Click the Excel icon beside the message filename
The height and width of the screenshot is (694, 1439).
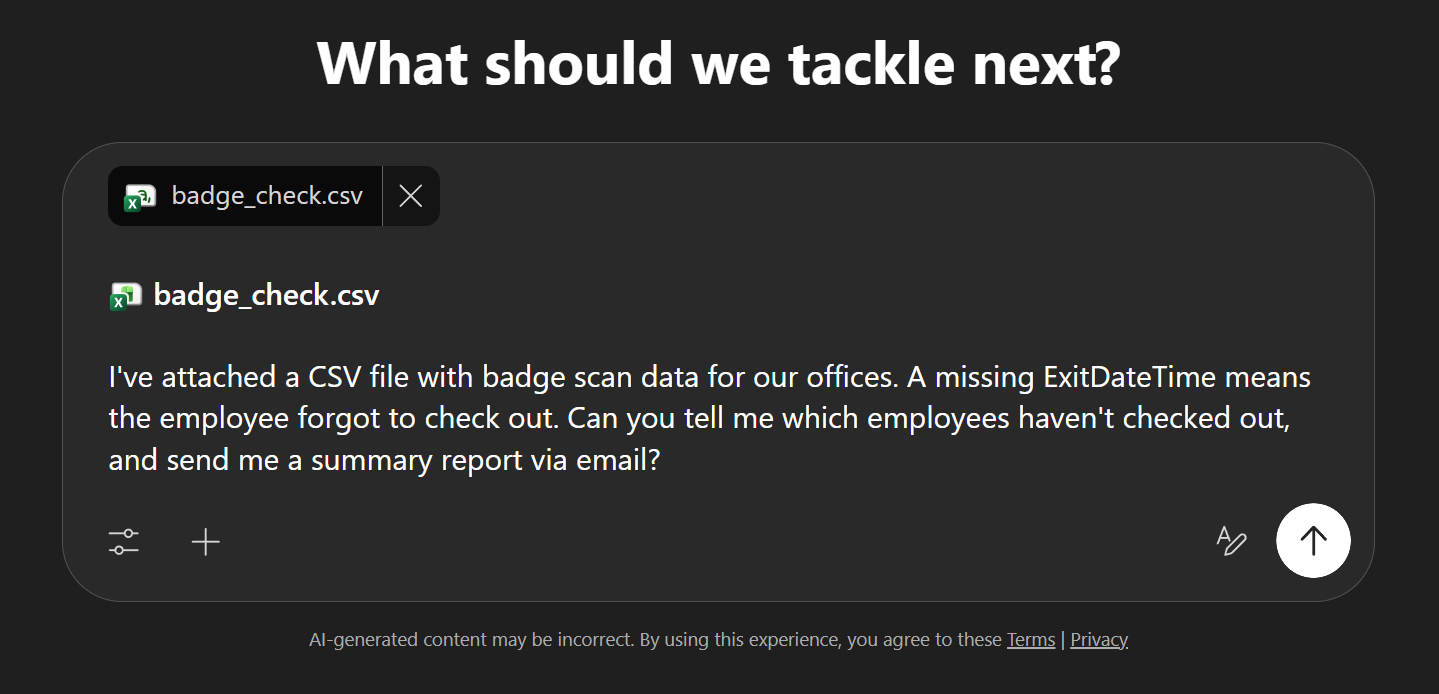[124, 295]
